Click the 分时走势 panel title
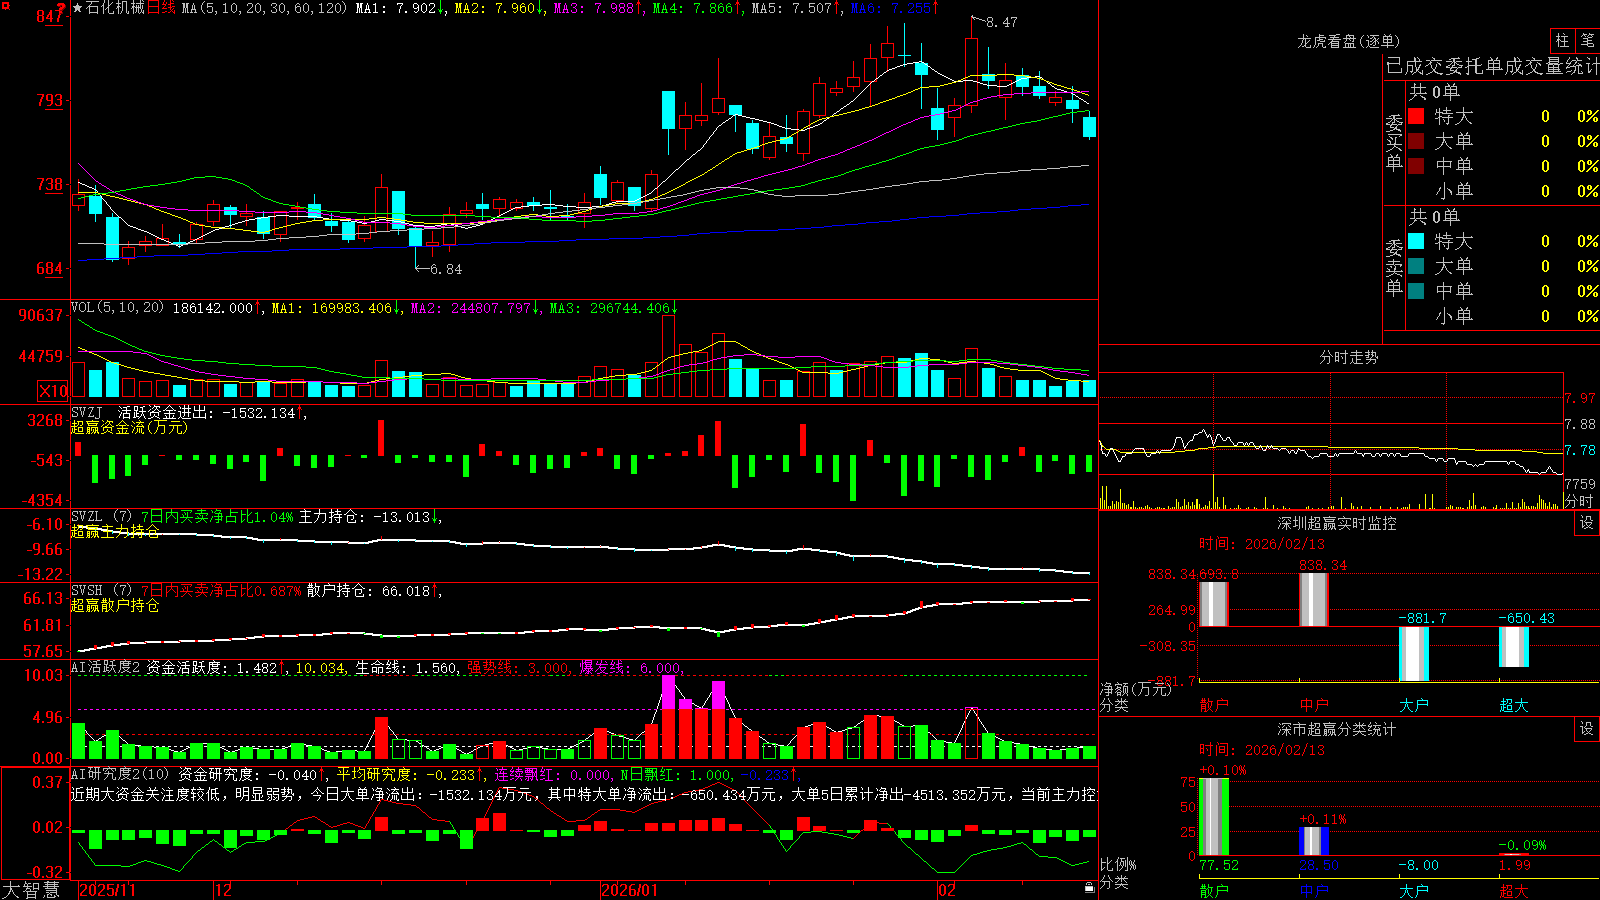Viewport: 1600px width, 900px height. (x=1348, y=357)
